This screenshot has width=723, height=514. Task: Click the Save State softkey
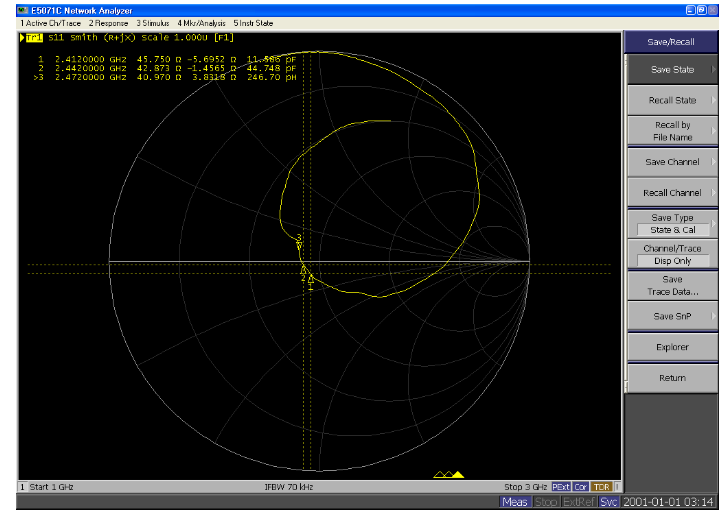(x=672, y=70)
